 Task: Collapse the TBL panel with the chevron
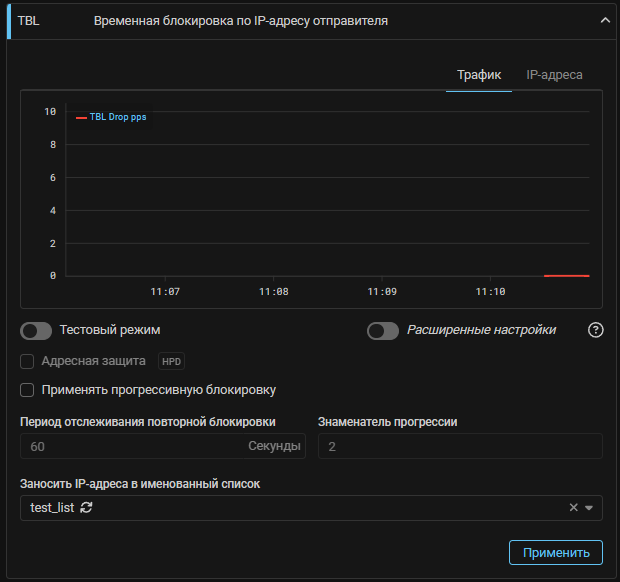tap(603, 20)
